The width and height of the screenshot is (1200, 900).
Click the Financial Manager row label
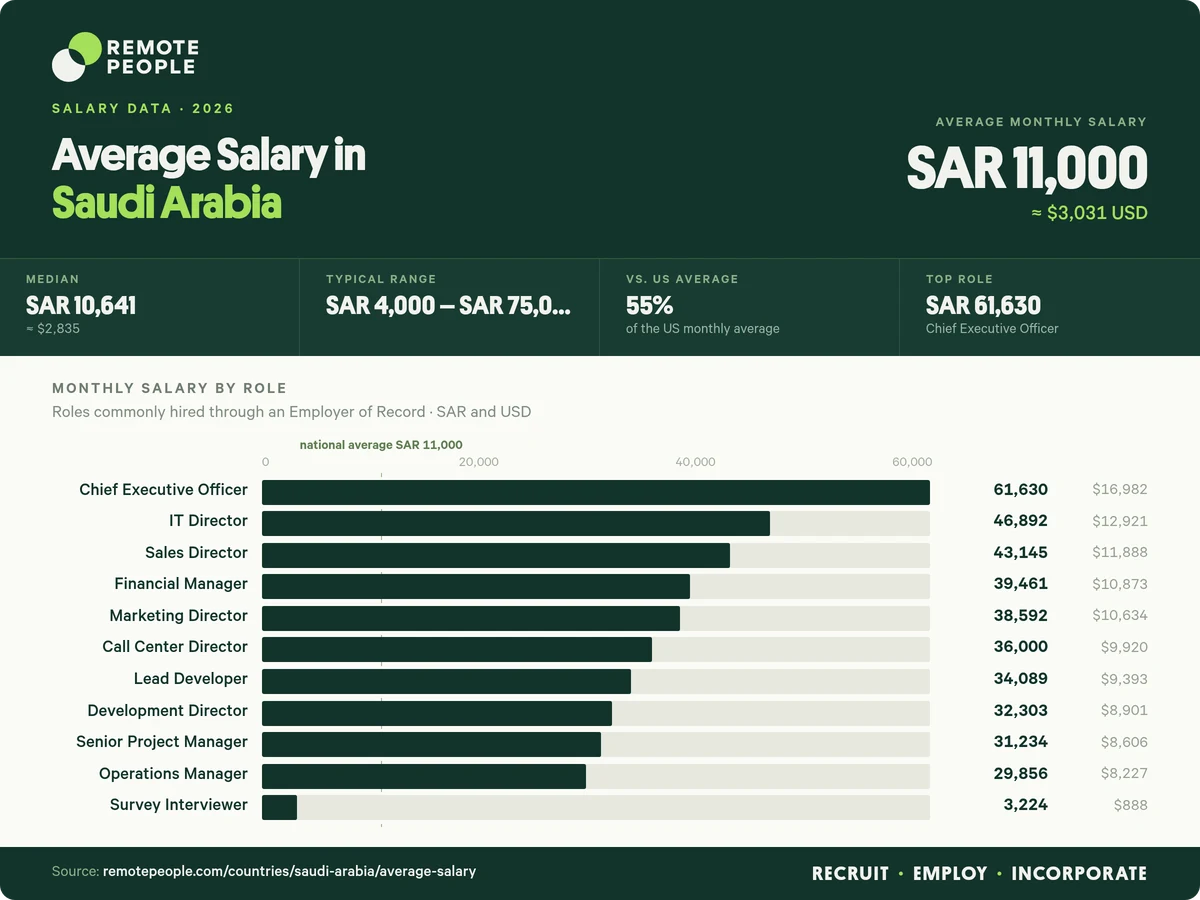181,583
